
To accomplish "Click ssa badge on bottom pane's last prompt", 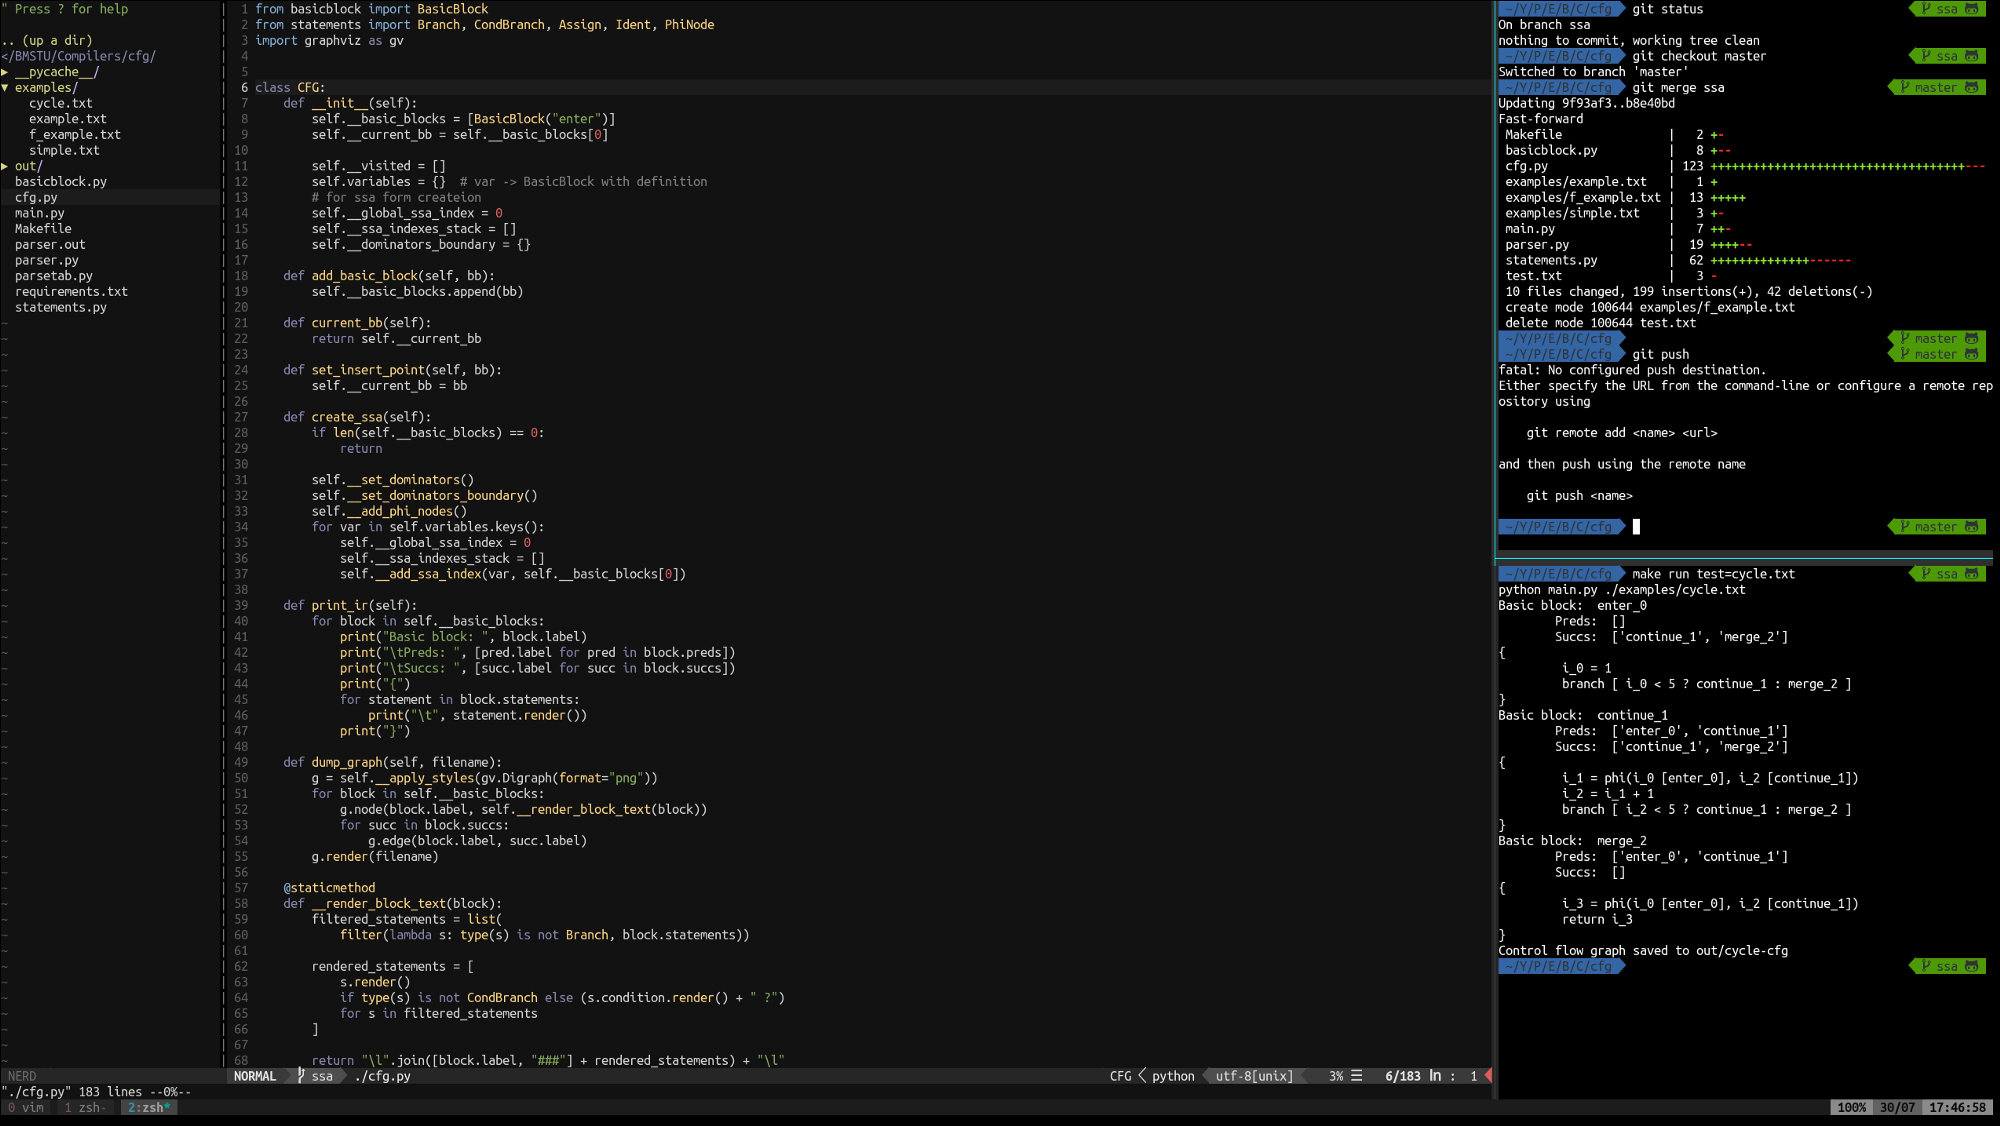I will [x=1948, y=966].
